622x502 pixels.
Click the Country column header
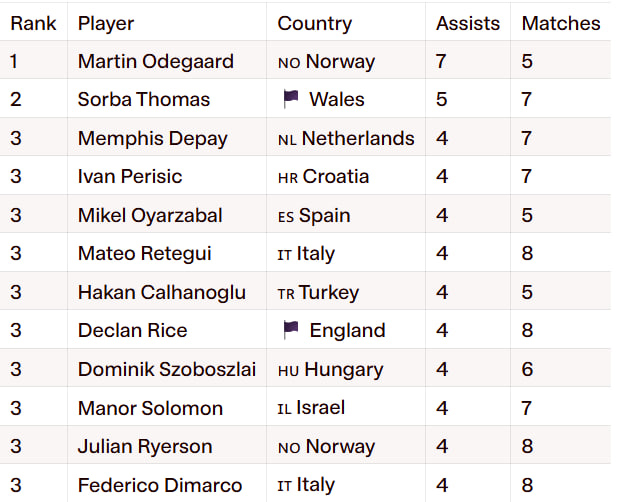314,23
